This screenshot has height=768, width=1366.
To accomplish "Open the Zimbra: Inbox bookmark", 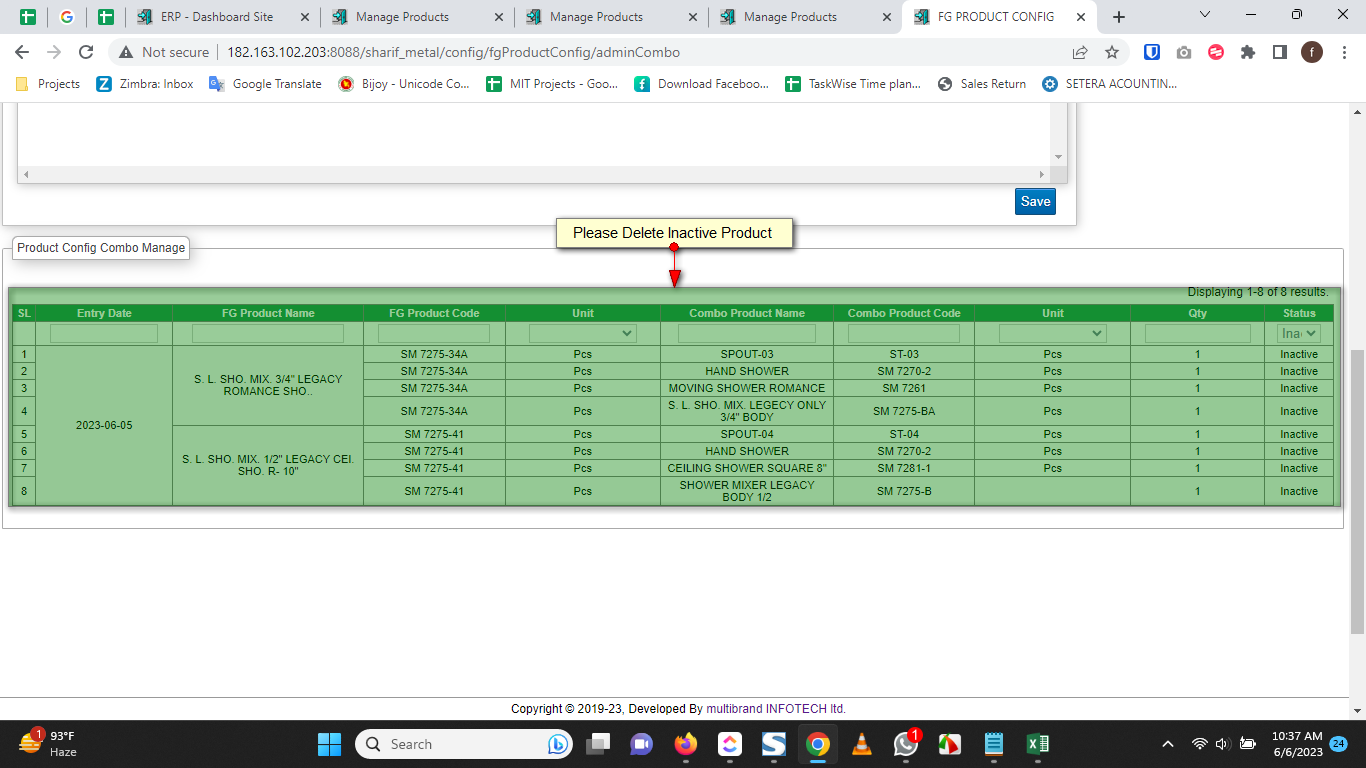I will (145, 84).
